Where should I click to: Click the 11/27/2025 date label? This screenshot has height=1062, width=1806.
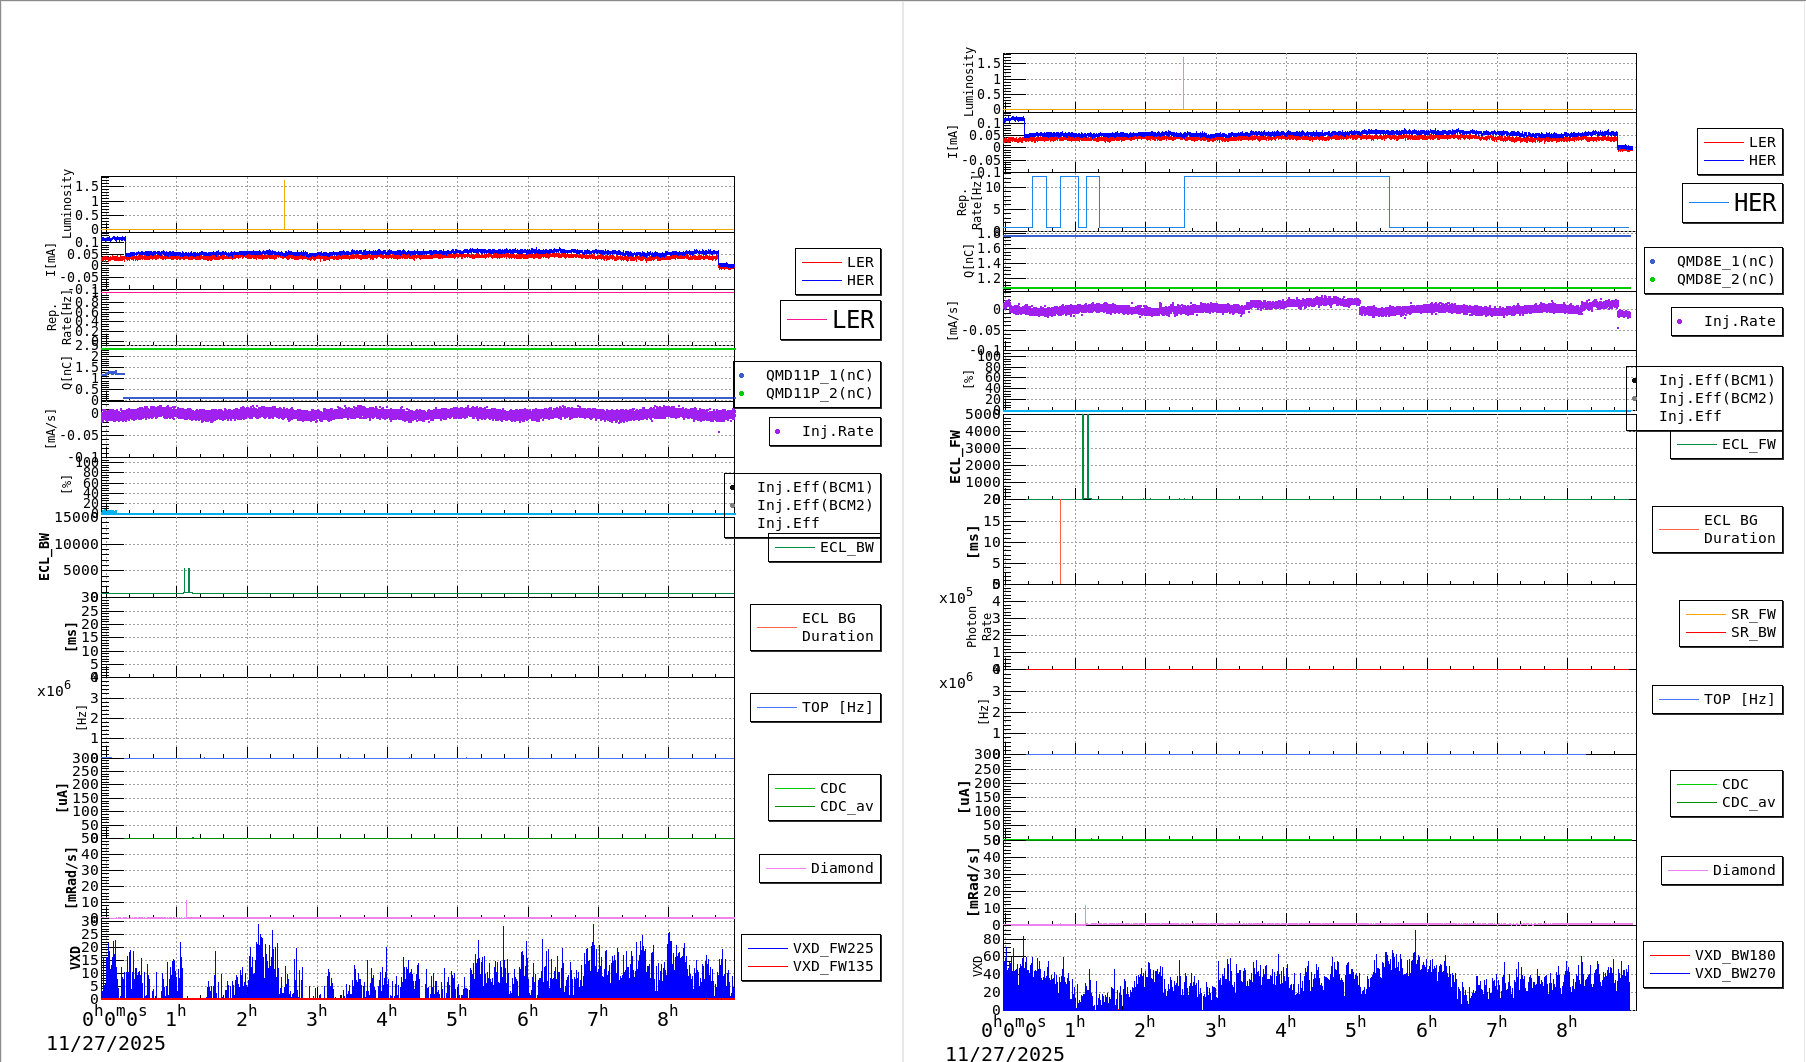coord(106,1043)
